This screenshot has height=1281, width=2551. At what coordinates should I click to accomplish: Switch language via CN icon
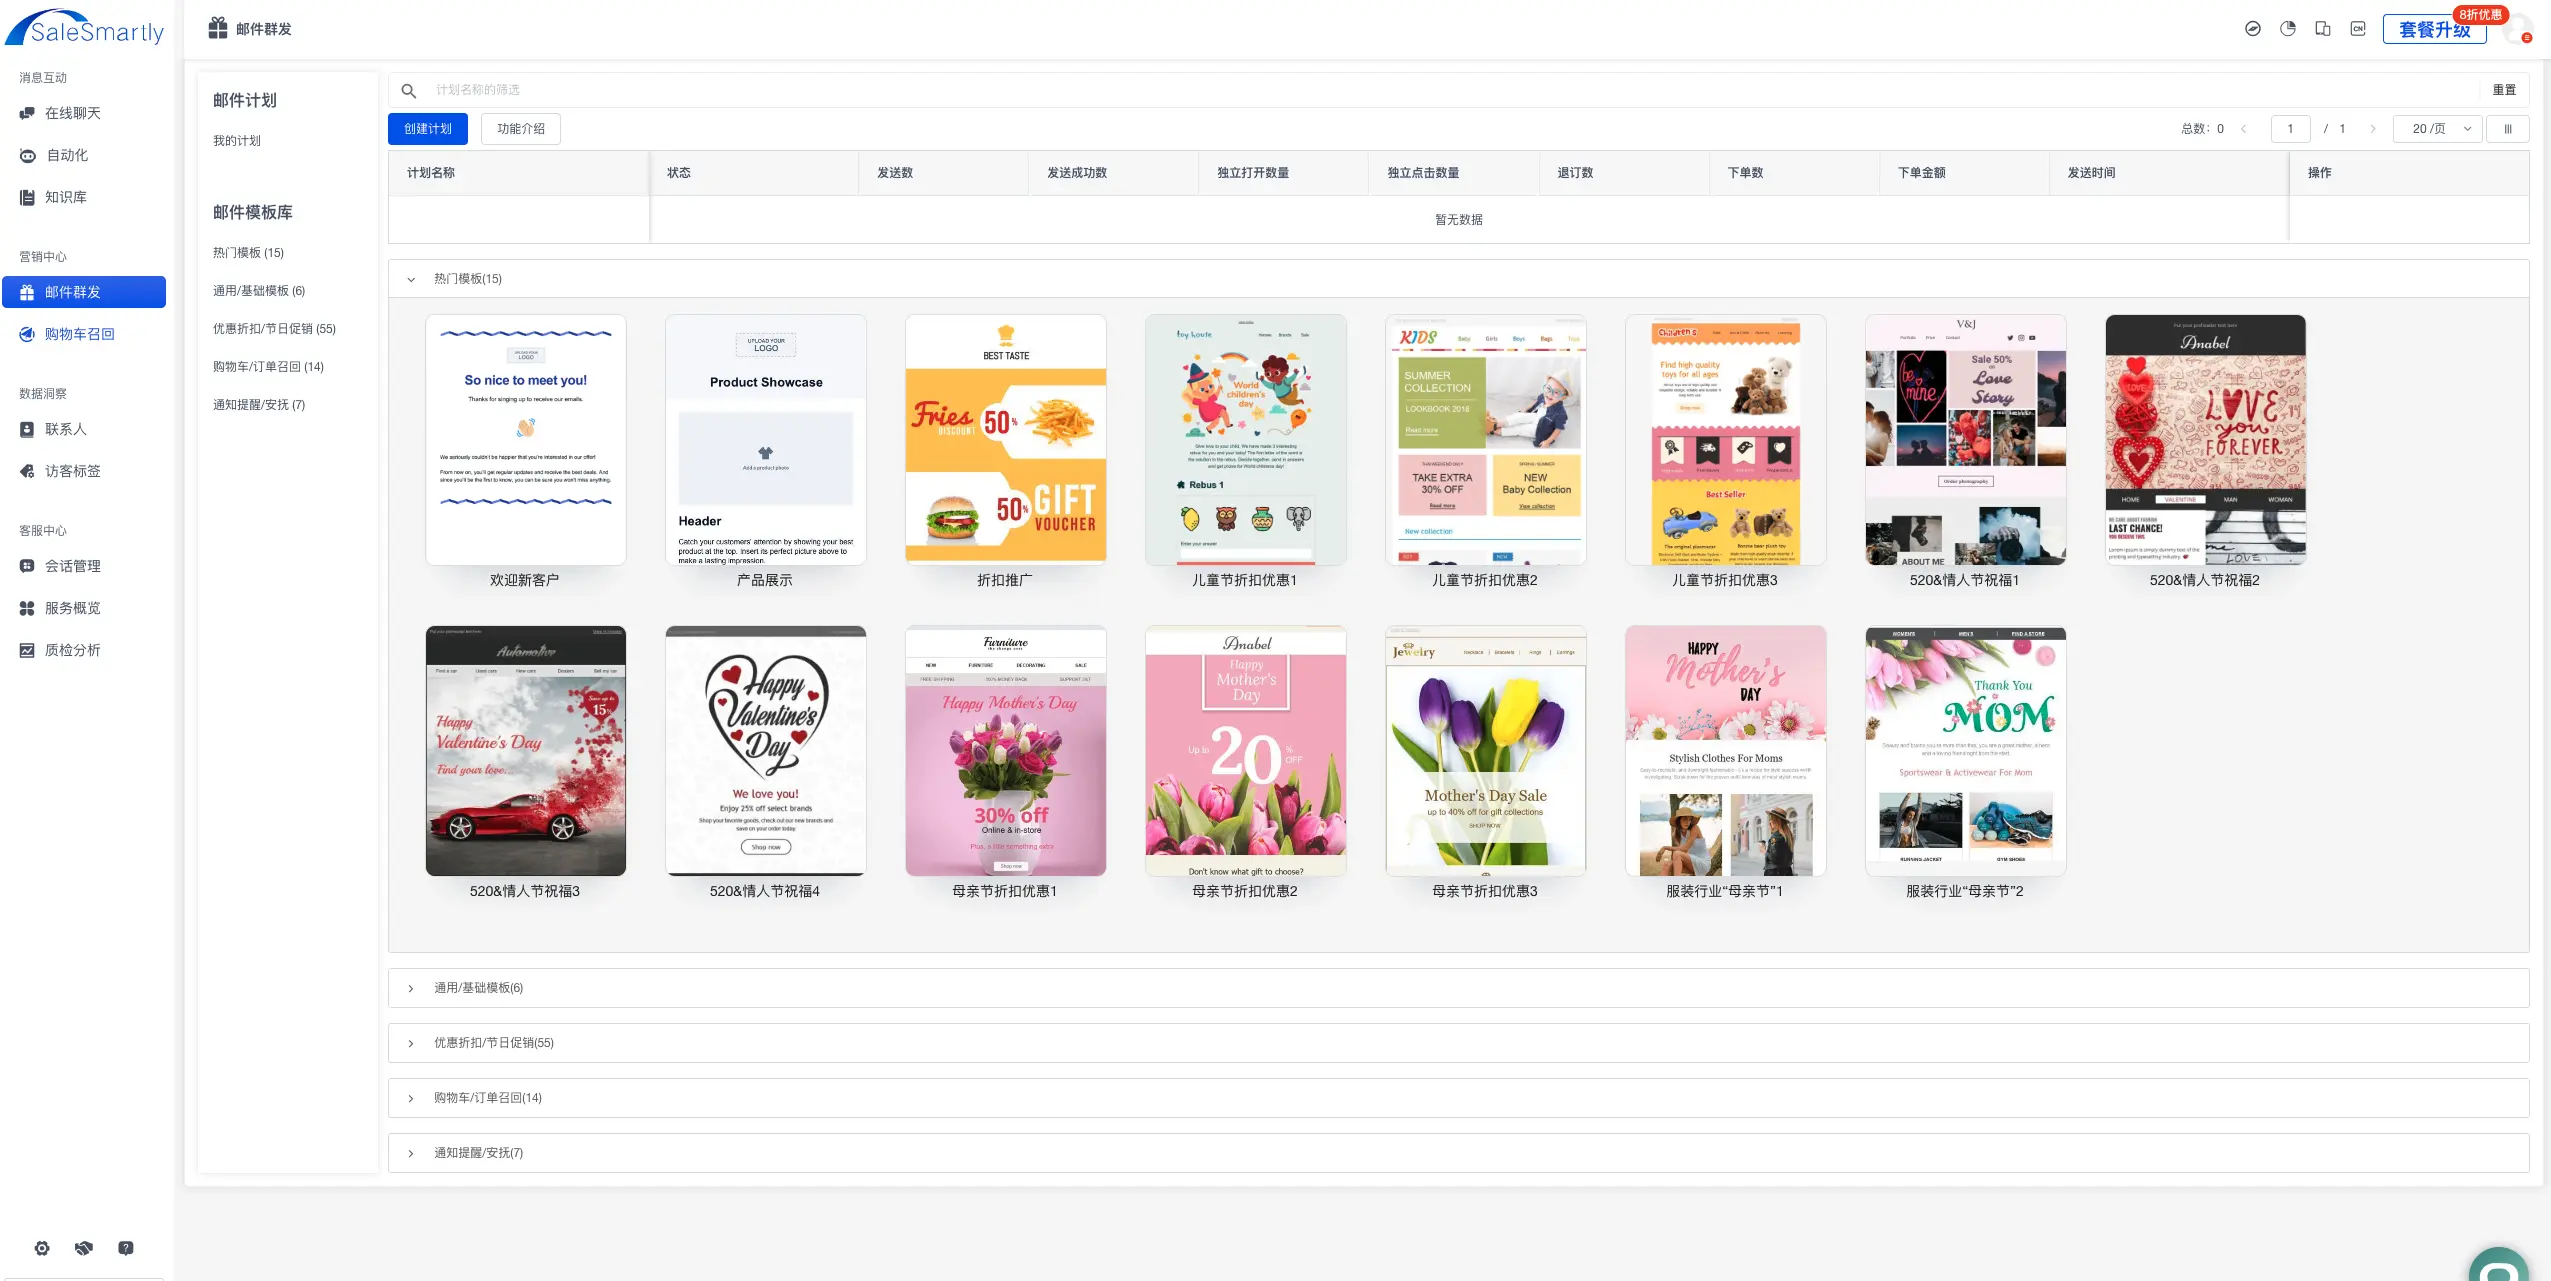click(x=2358, y=29)
